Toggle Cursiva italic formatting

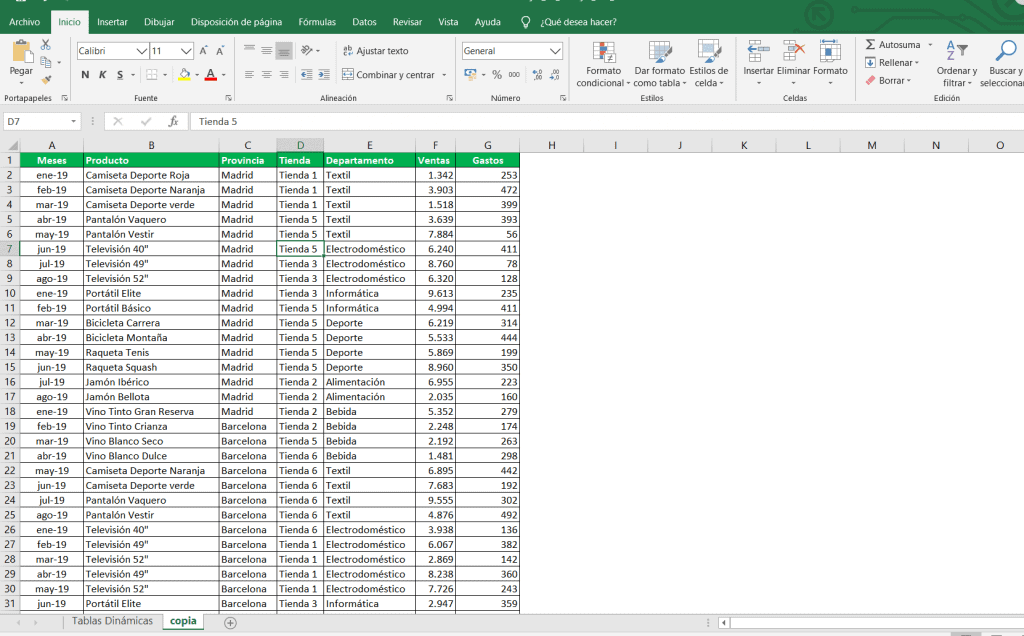103,75
